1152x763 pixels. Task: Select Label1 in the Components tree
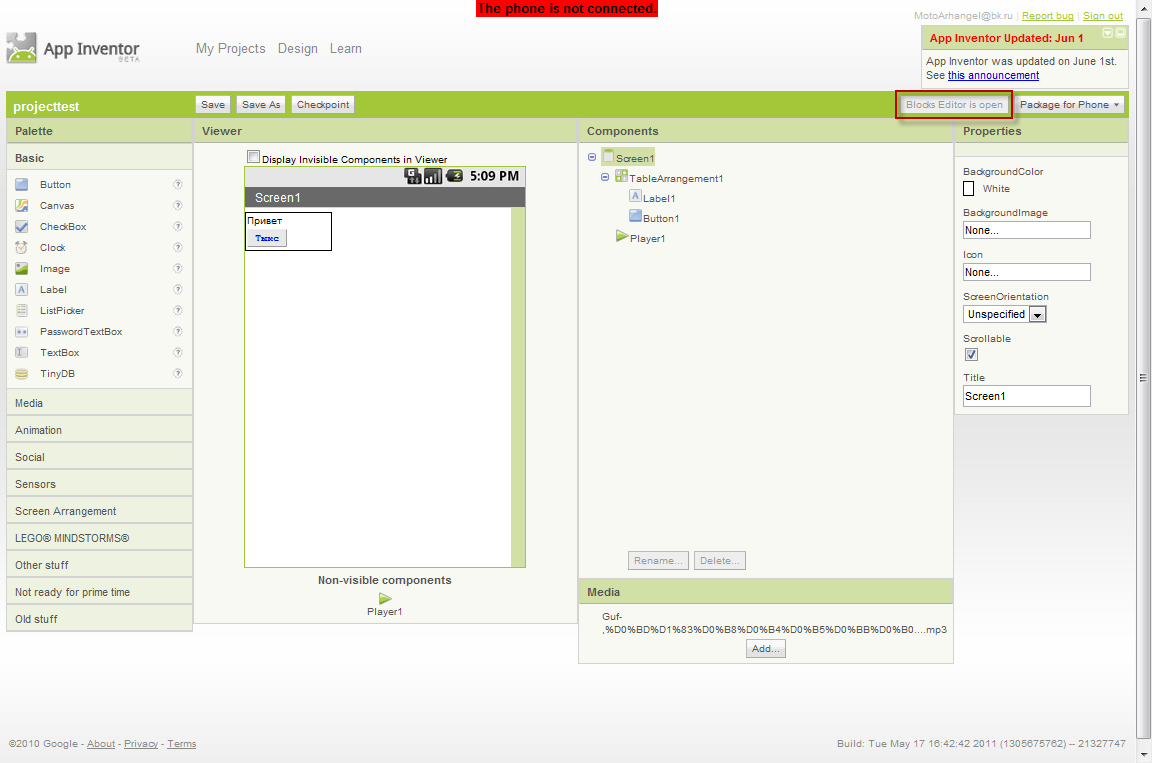pyautogui.click(x=652, y=198)
